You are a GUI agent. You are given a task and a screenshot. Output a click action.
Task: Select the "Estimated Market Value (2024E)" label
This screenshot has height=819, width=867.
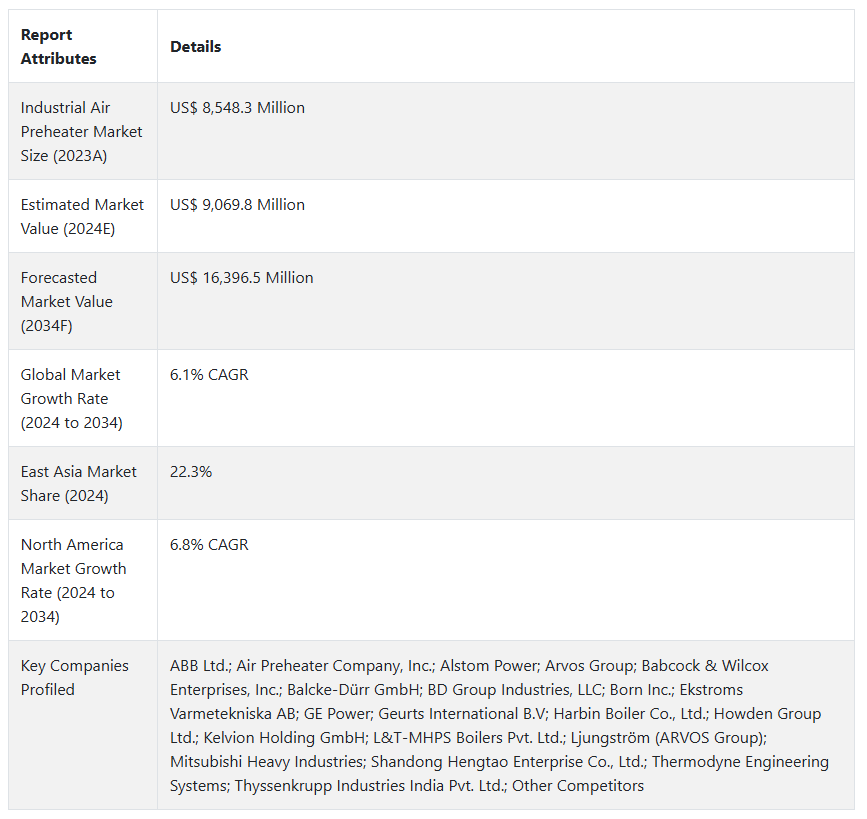click(82, 216)
